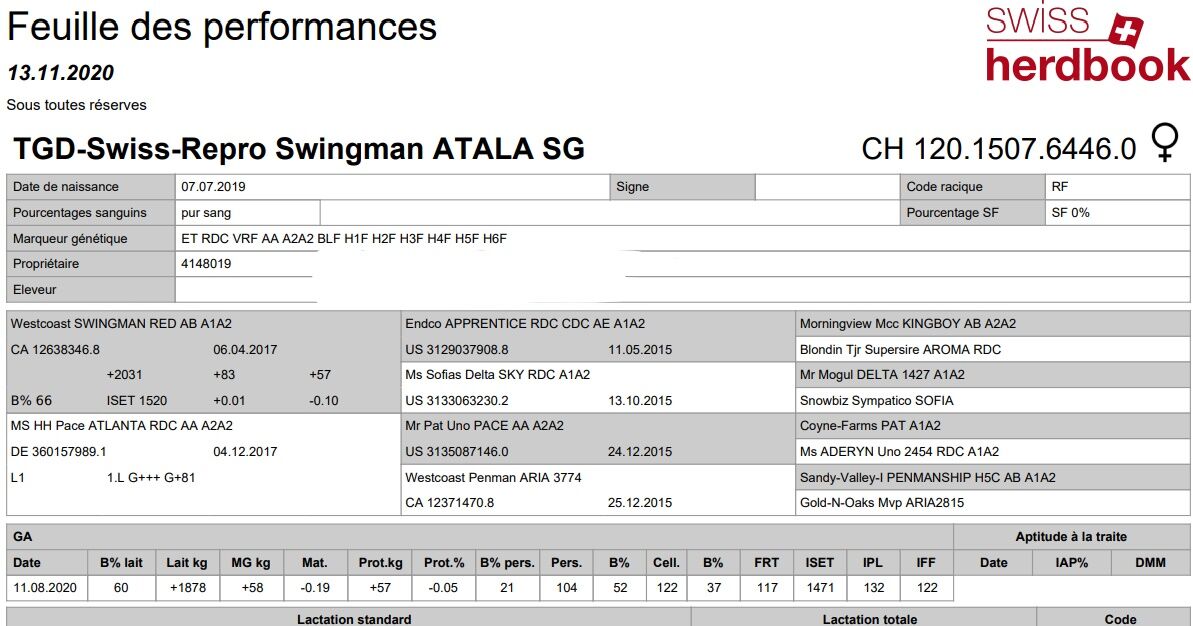Click the animal ID CH 120.1507.6446.0

[x=998, y=149]
